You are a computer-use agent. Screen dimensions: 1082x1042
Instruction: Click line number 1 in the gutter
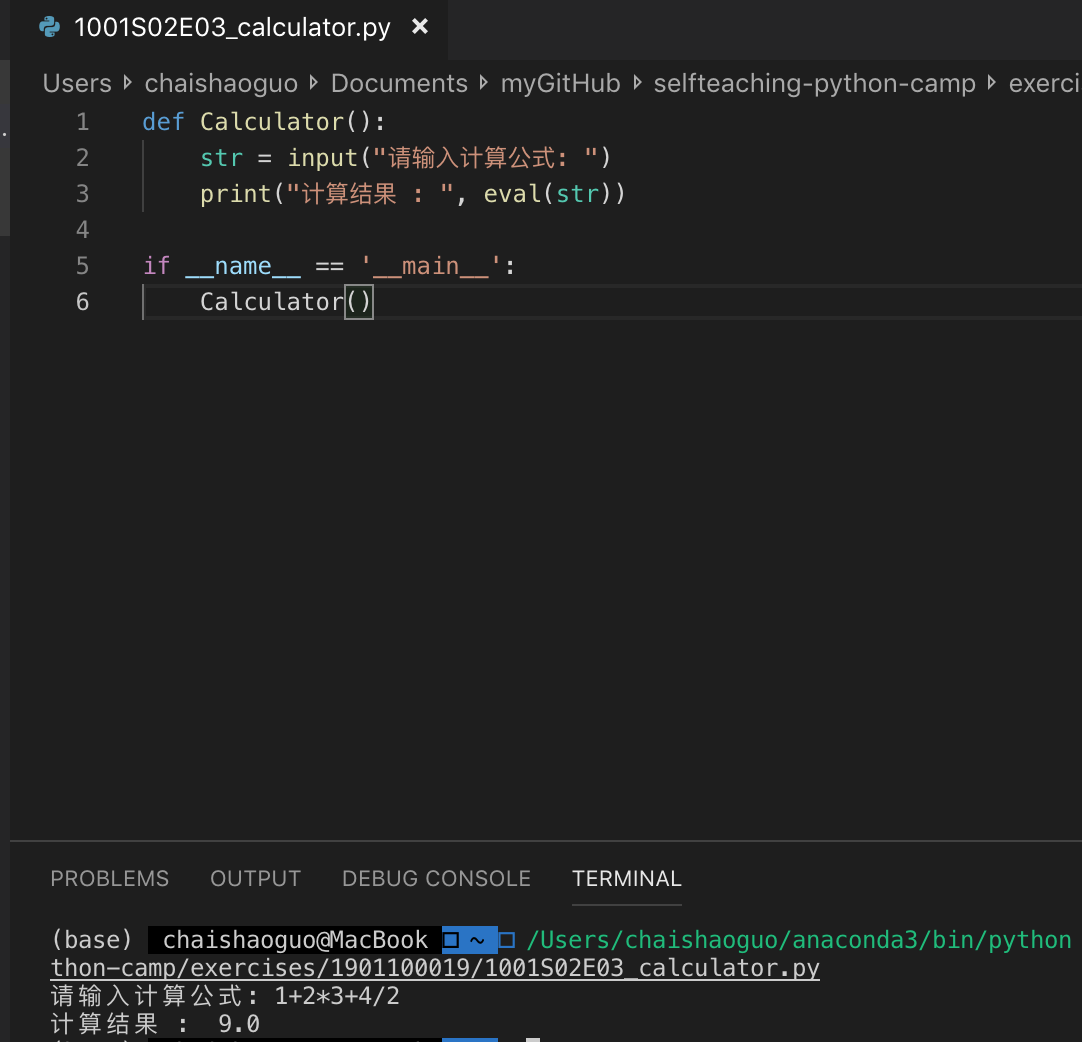point(83,121)
